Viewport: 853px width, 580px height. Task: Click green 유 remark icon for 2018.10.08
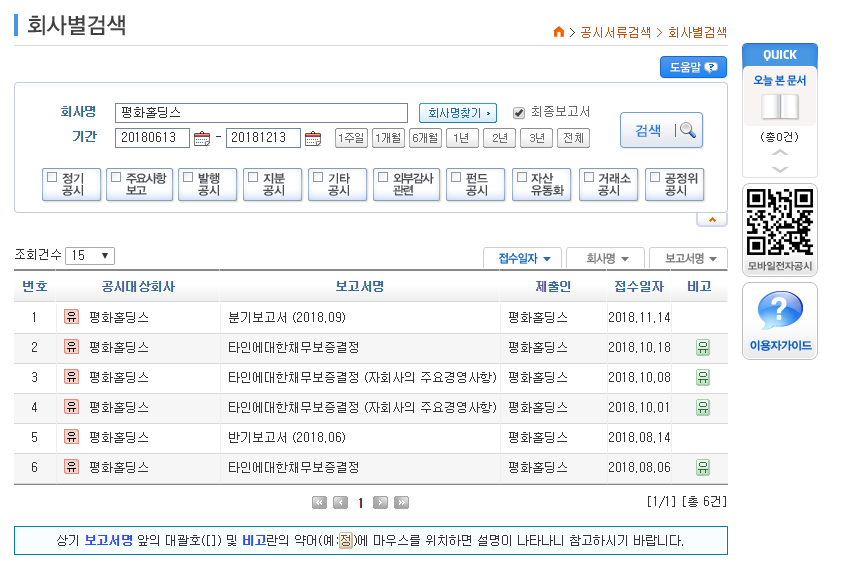pos(703,377)
